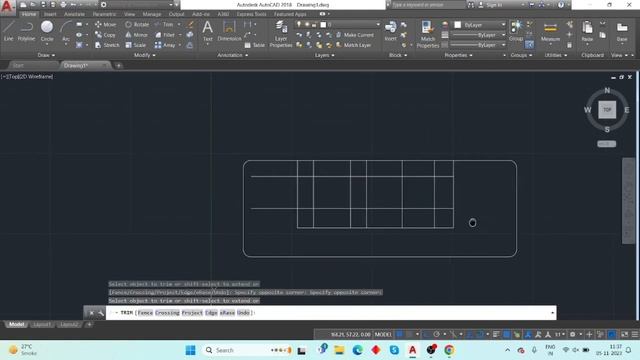Expand the Annotation panel
Screen dimensions: 640x360
(232, 55)
